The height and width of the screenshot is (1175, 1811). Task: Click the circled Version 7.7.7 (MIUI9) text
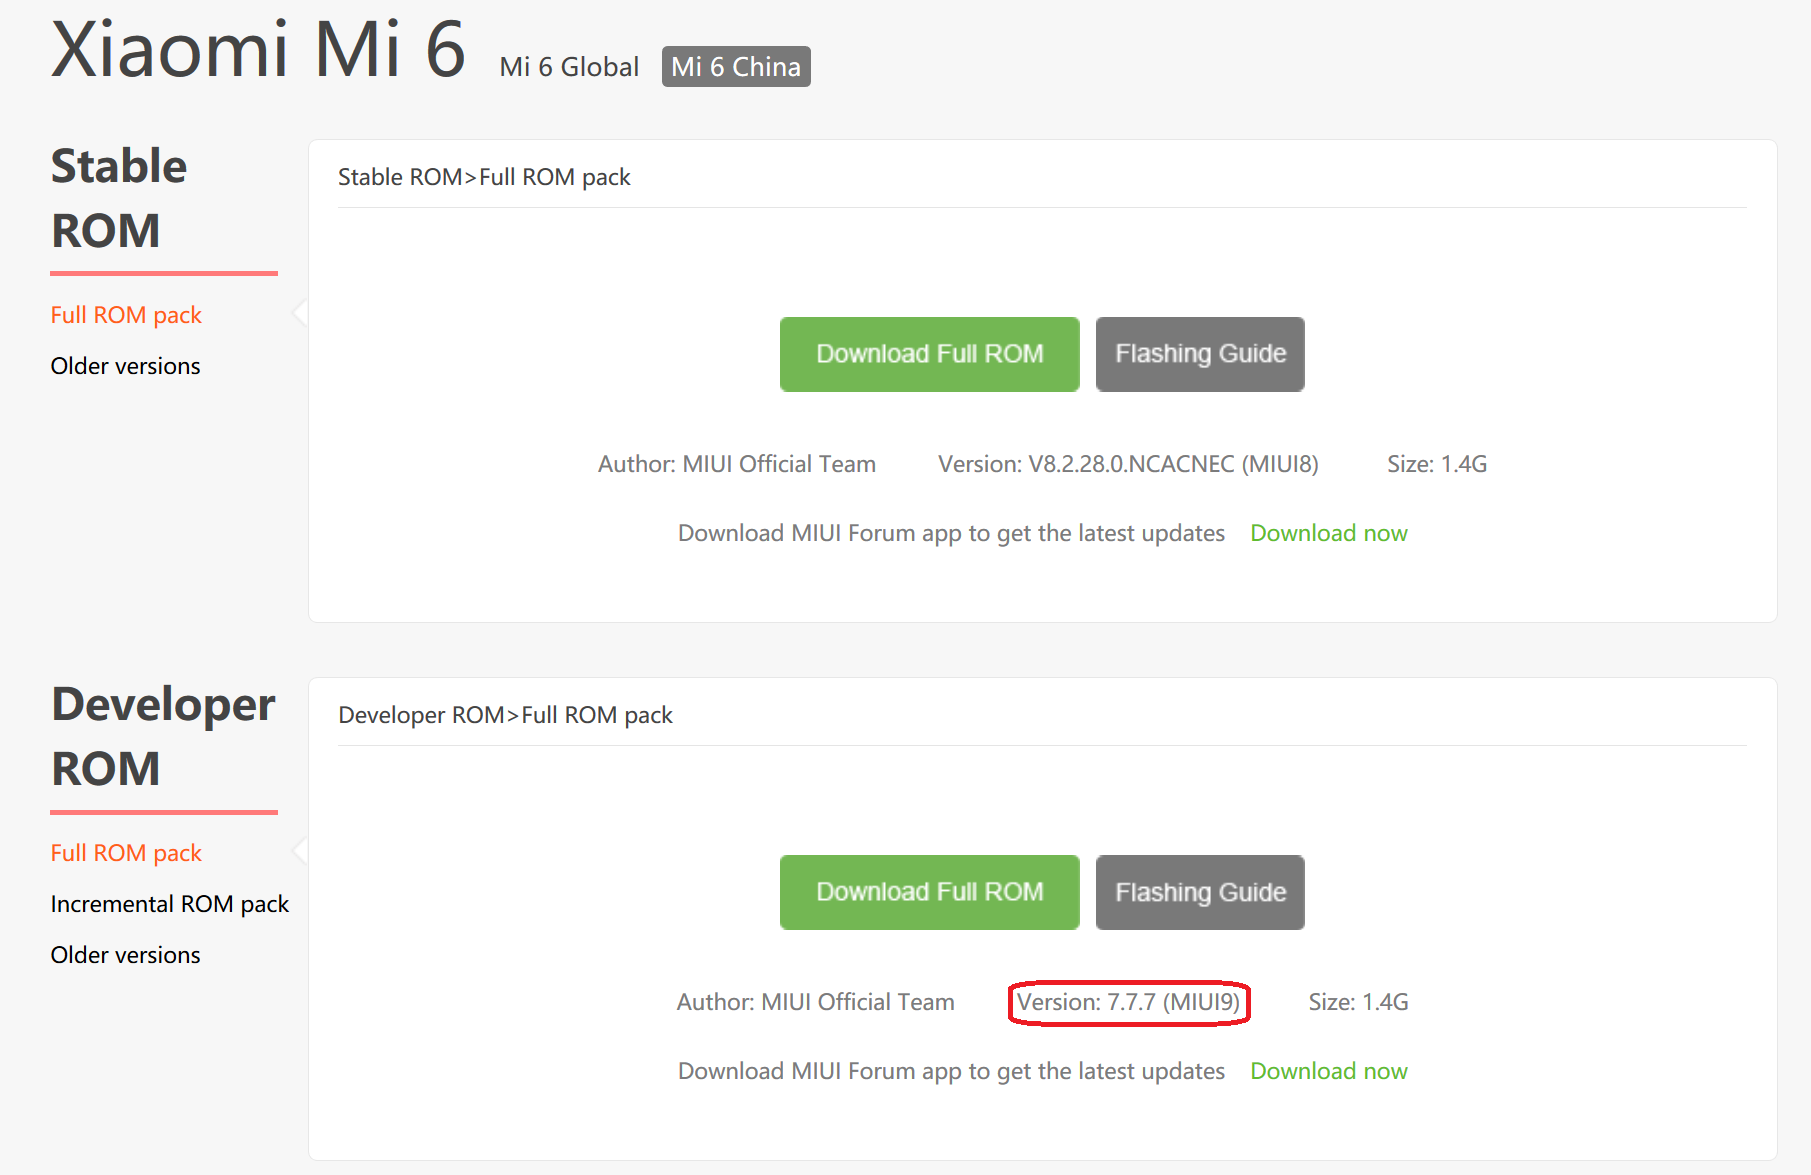click(x=1128, y=1002)
